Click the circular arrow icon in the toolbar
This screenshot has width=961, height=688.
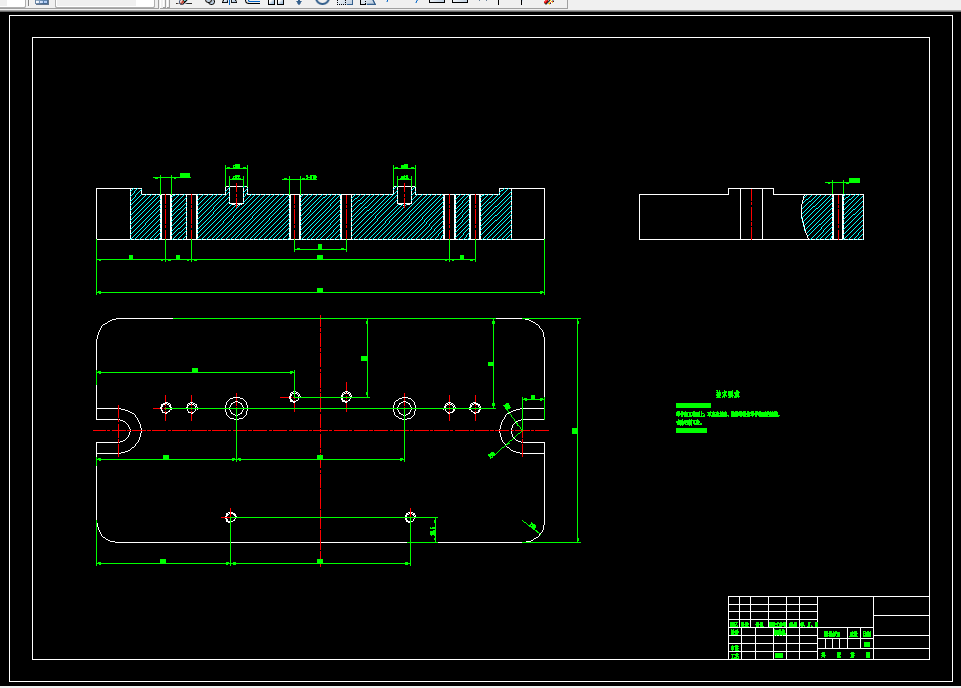322,2
